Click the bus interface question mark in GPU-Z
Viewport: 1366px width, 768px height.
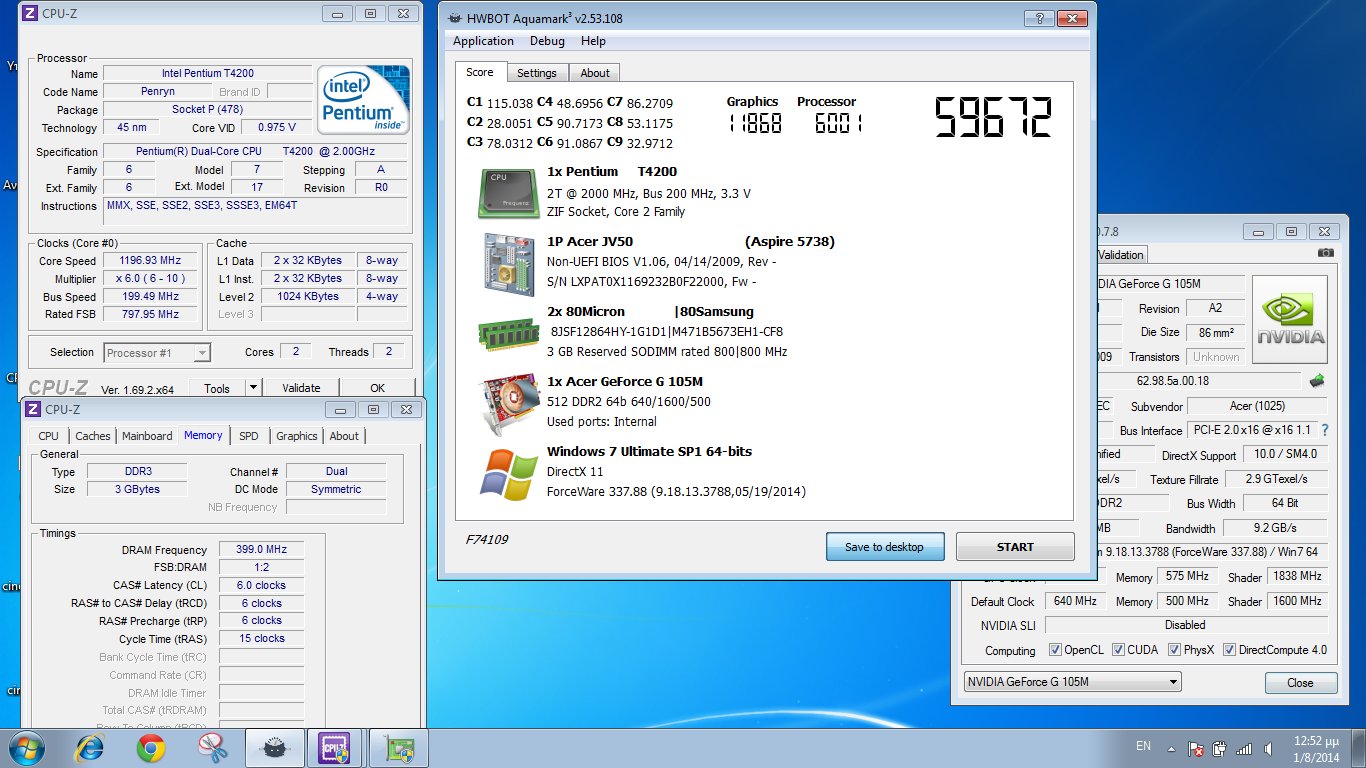tap(1325, 430)
